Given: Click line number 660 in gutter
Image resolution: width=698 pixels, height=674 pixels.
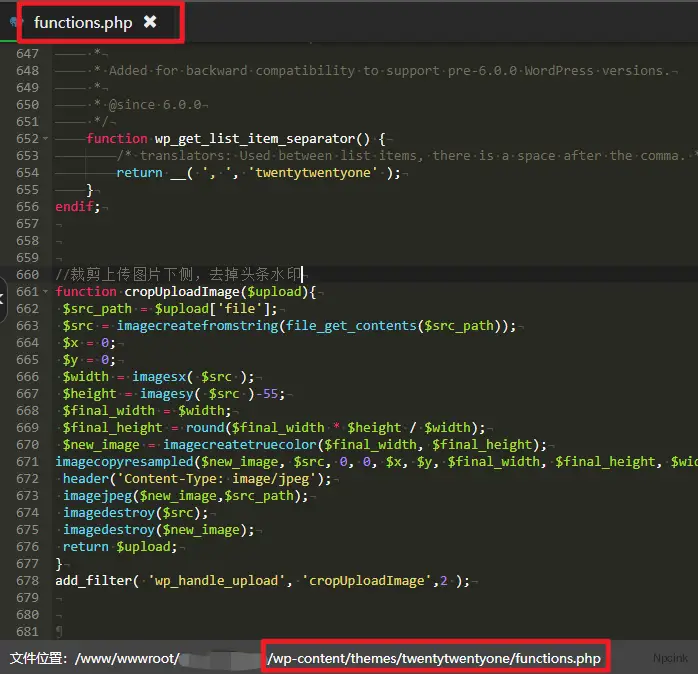Looking at the screenshot, I should pos(28,275).
